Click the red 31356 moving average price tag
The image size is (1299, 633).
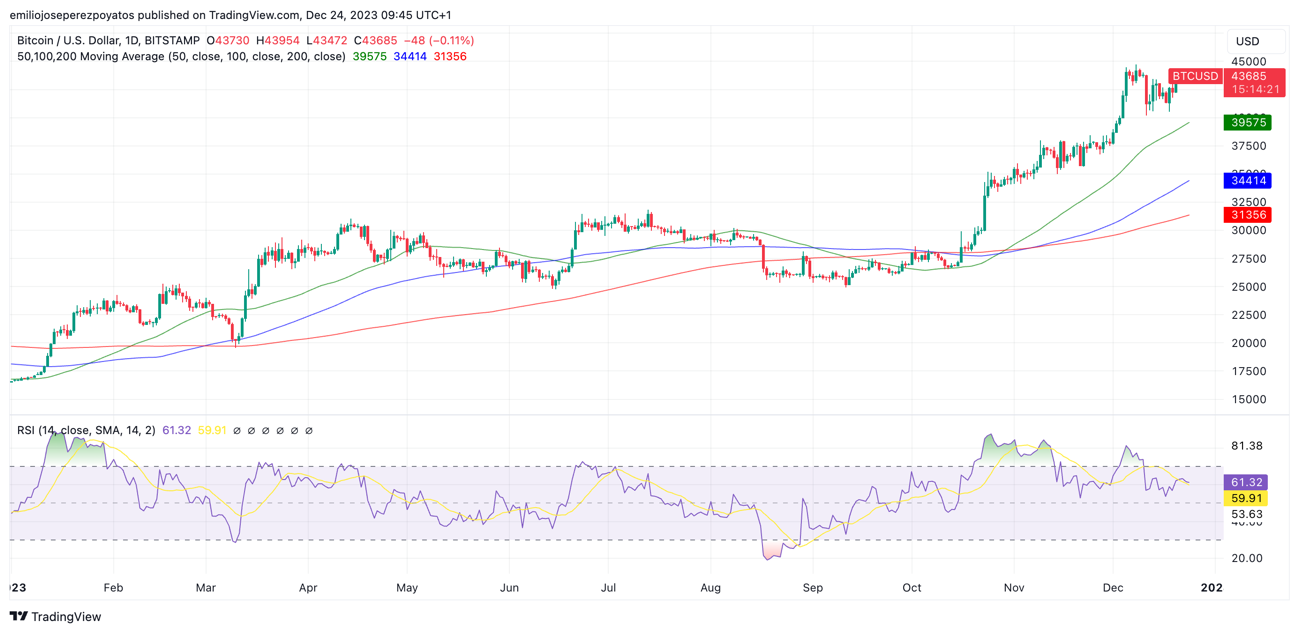tap(1247, 215)
